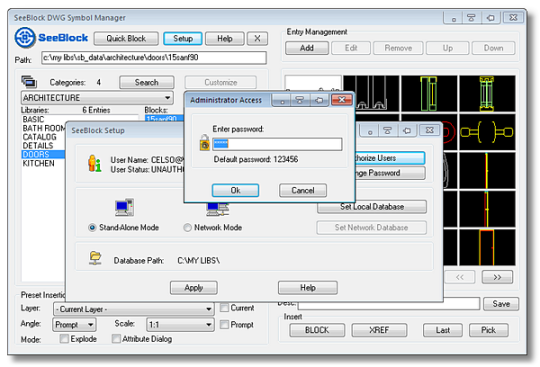Image resolution: width=540 pixels, height=367 pixels.
Task: Select the CATALOG library
Action: tap(39, 137)
